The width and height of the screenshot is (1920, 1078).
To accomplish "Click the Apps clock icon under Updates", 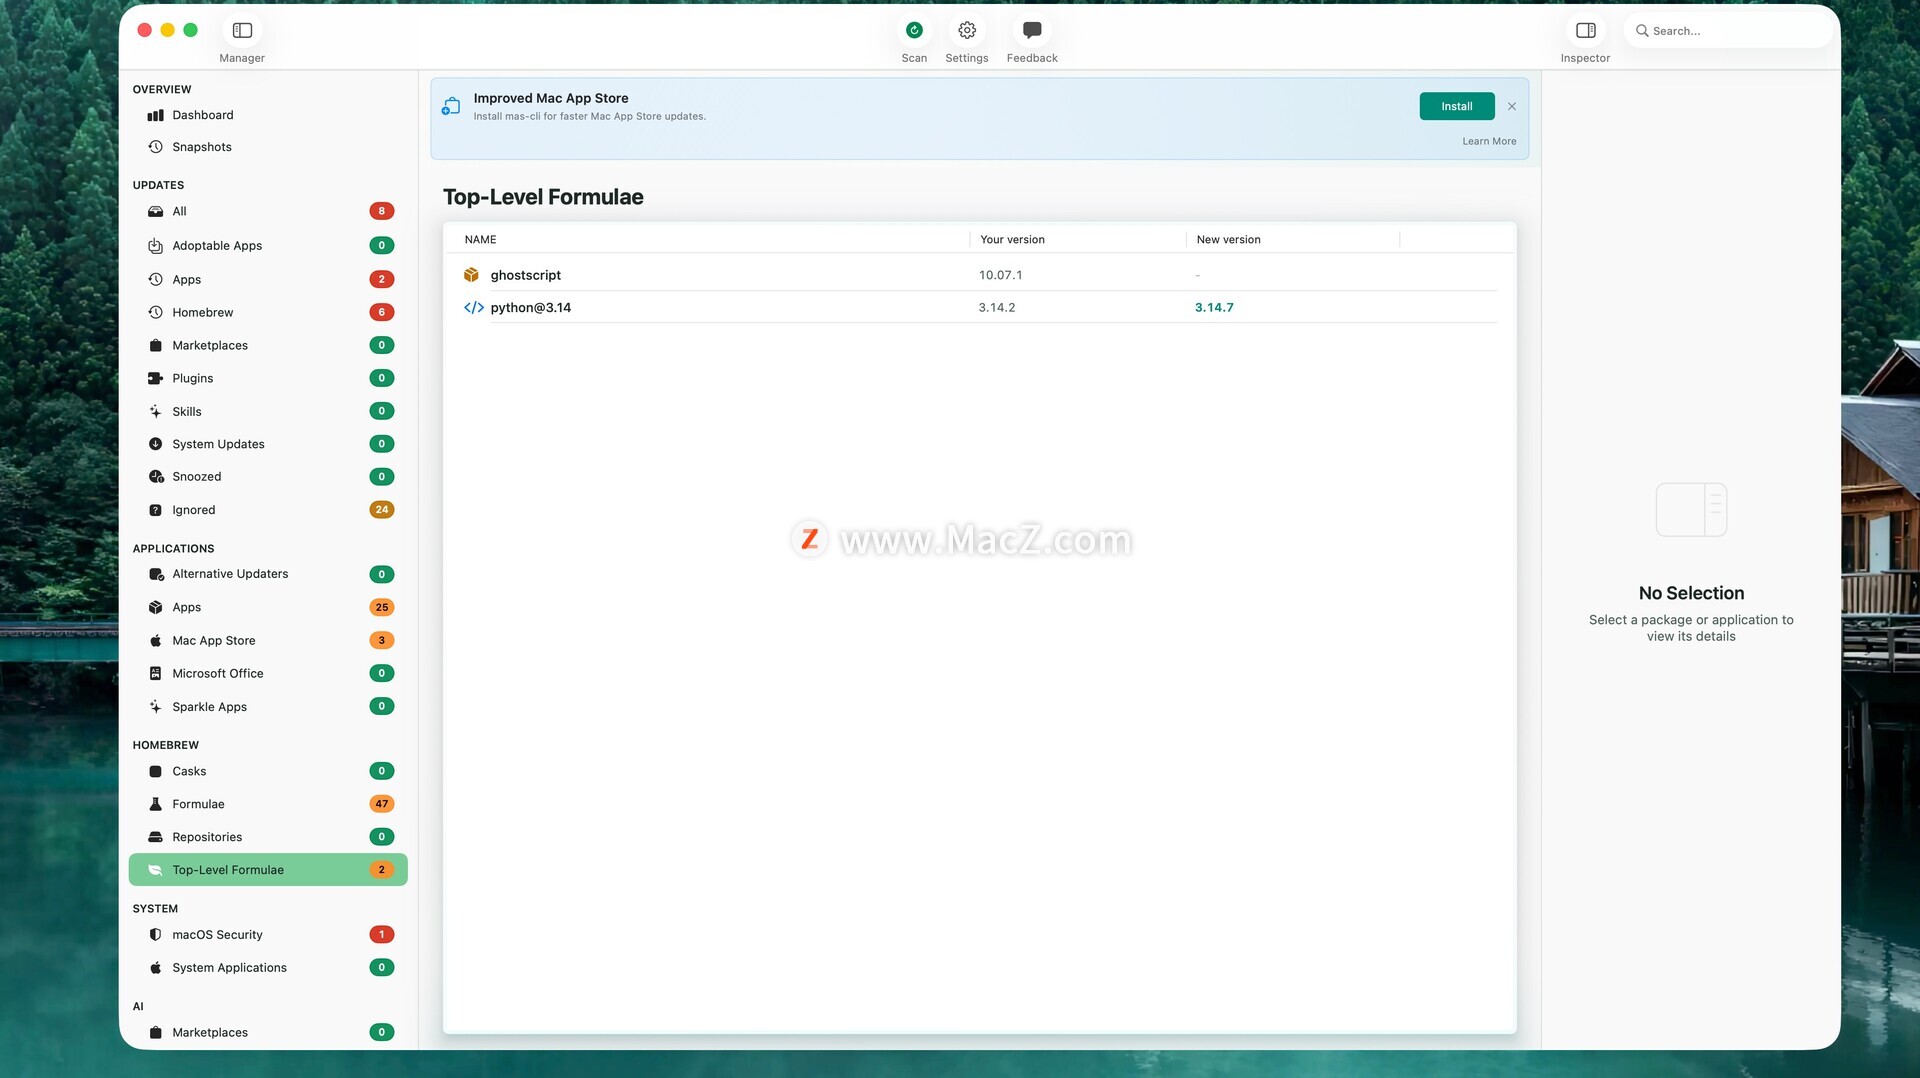I will tap(155, 280).
